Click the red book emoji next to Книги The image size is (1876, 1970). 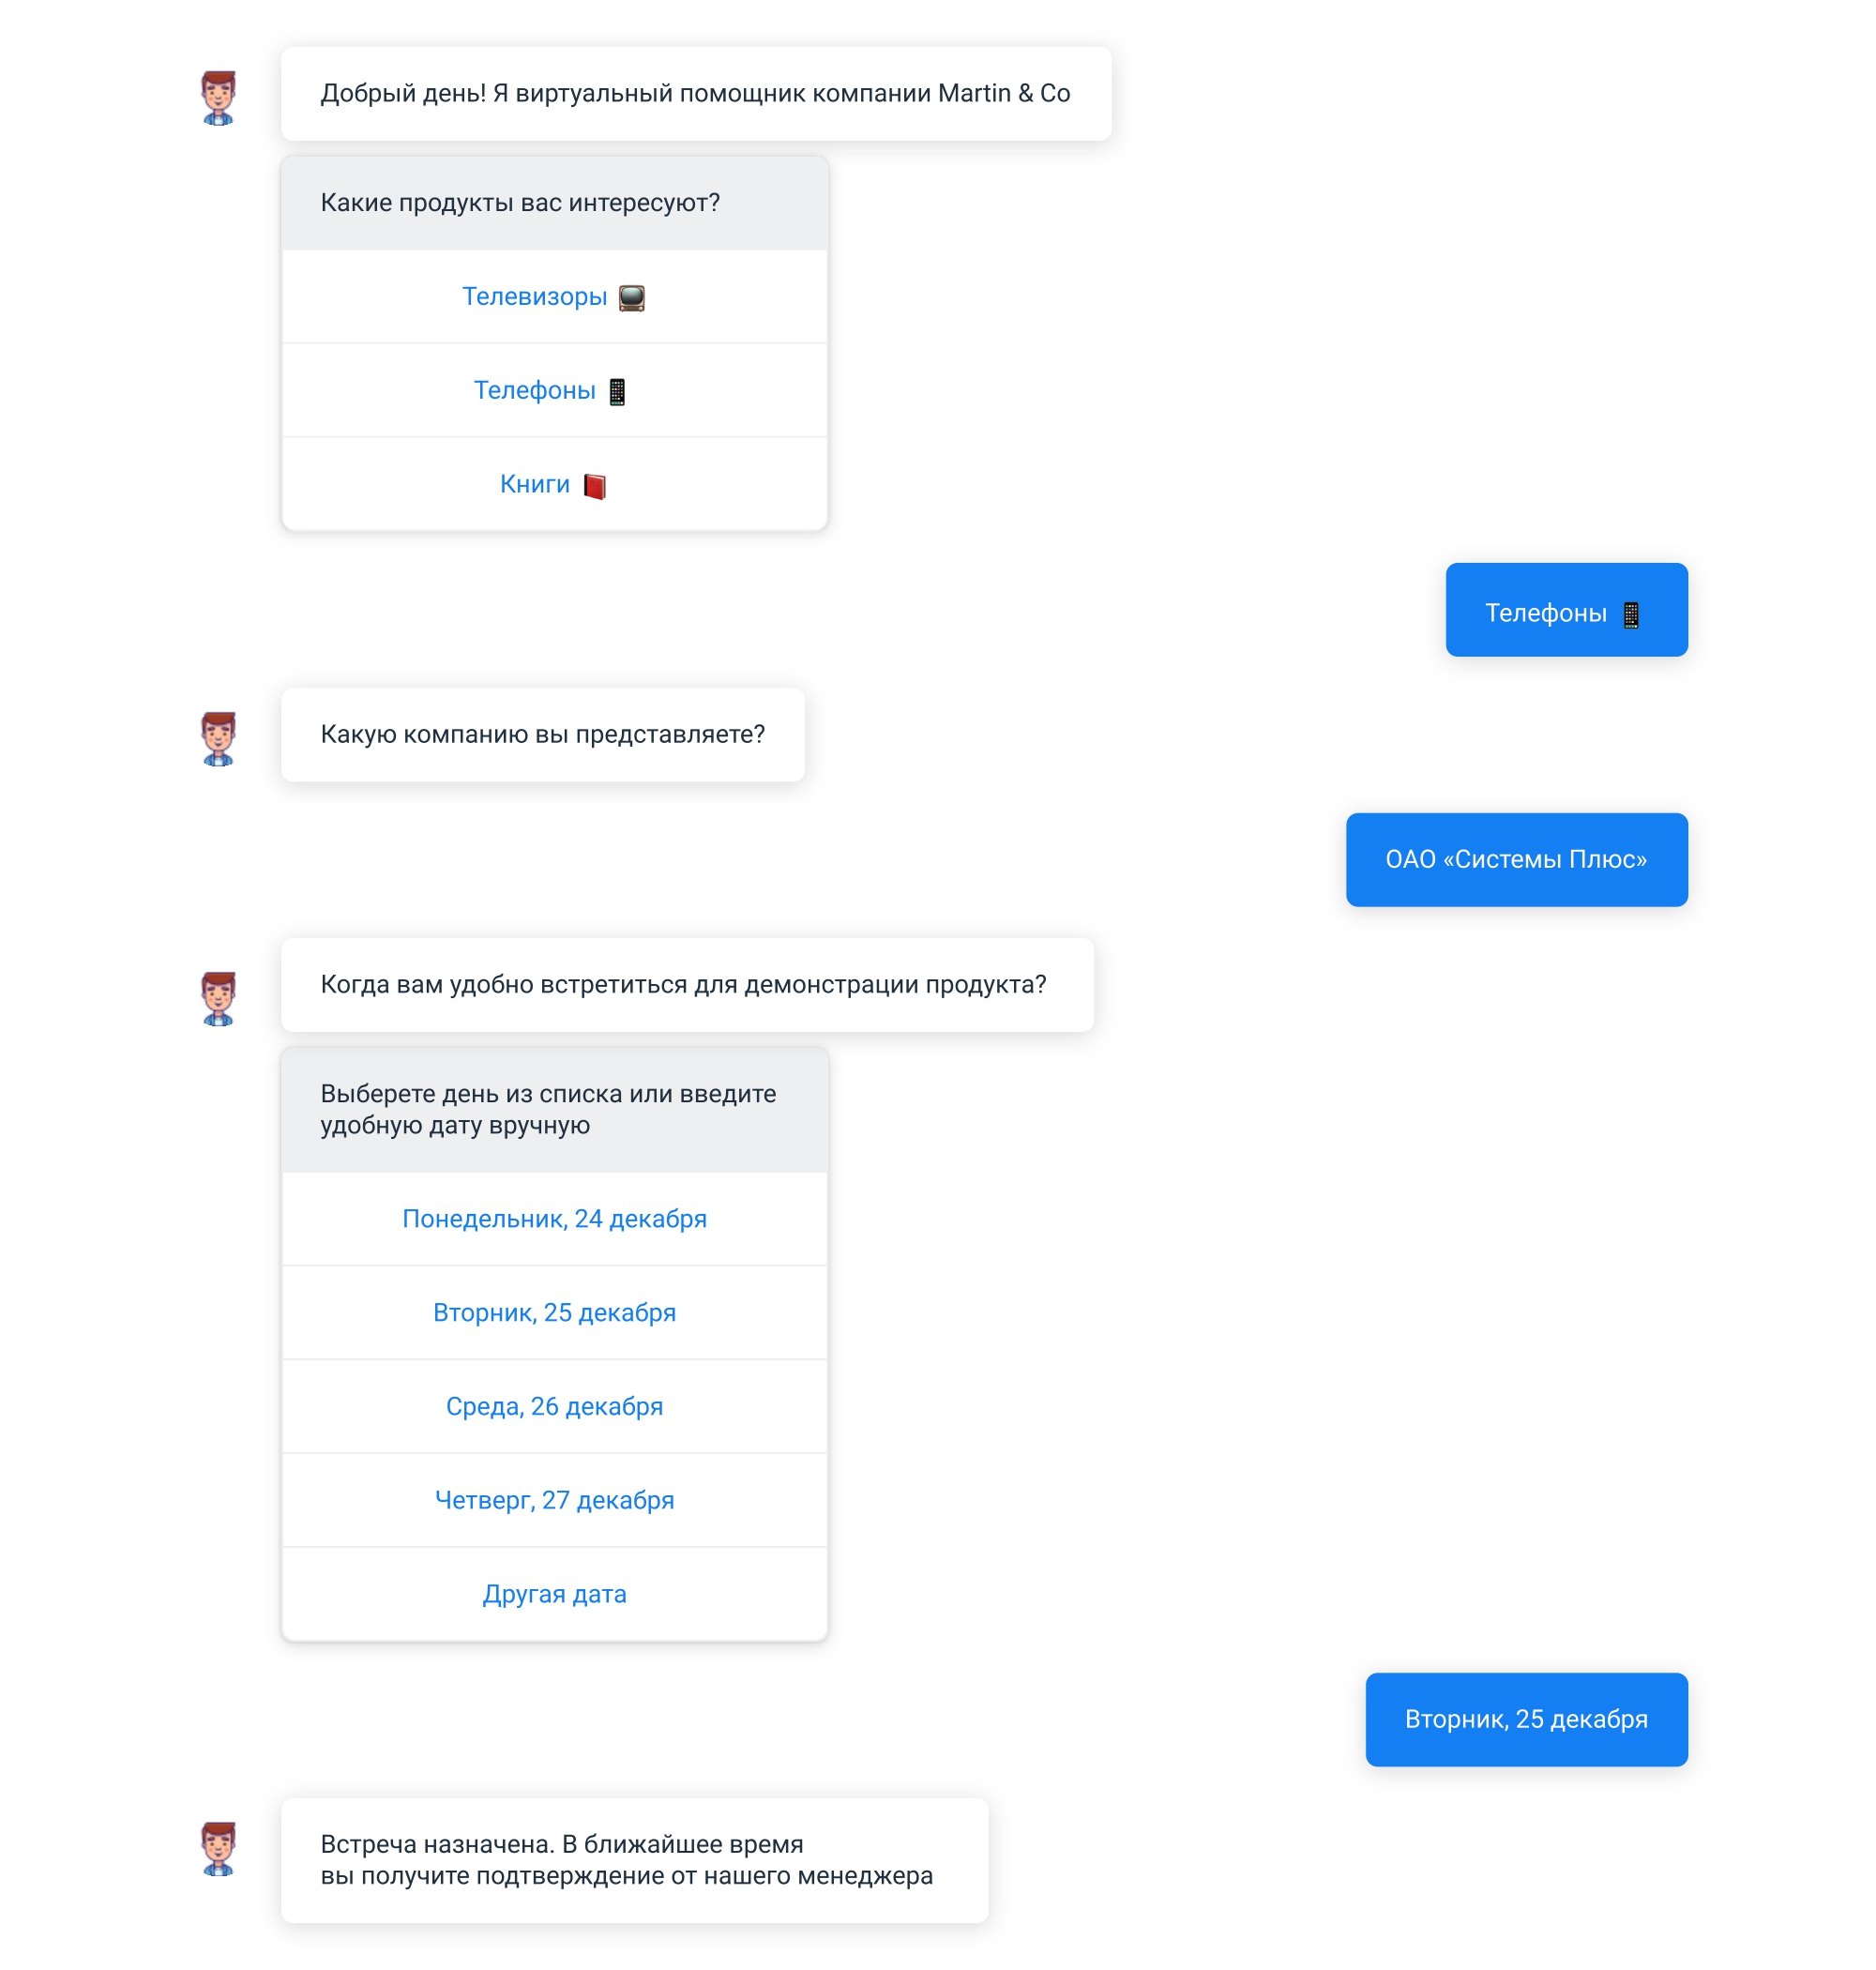click(595, 486)
